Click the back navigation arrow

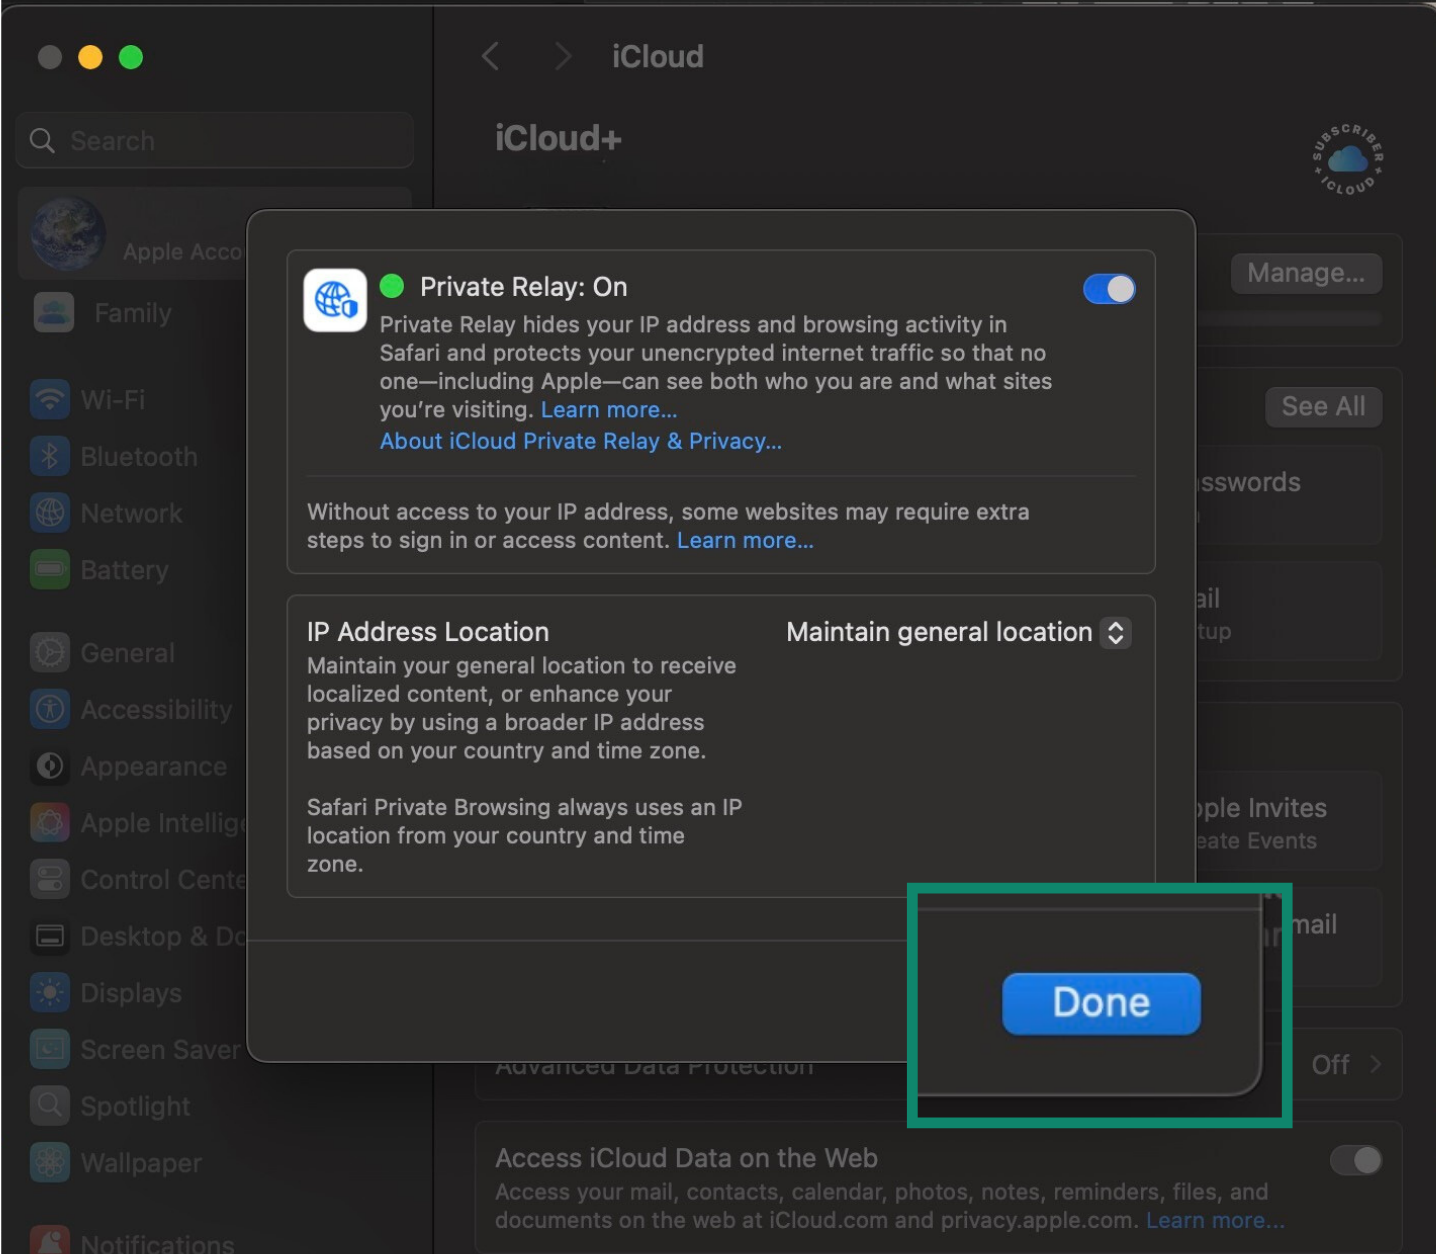coord(489,57)
